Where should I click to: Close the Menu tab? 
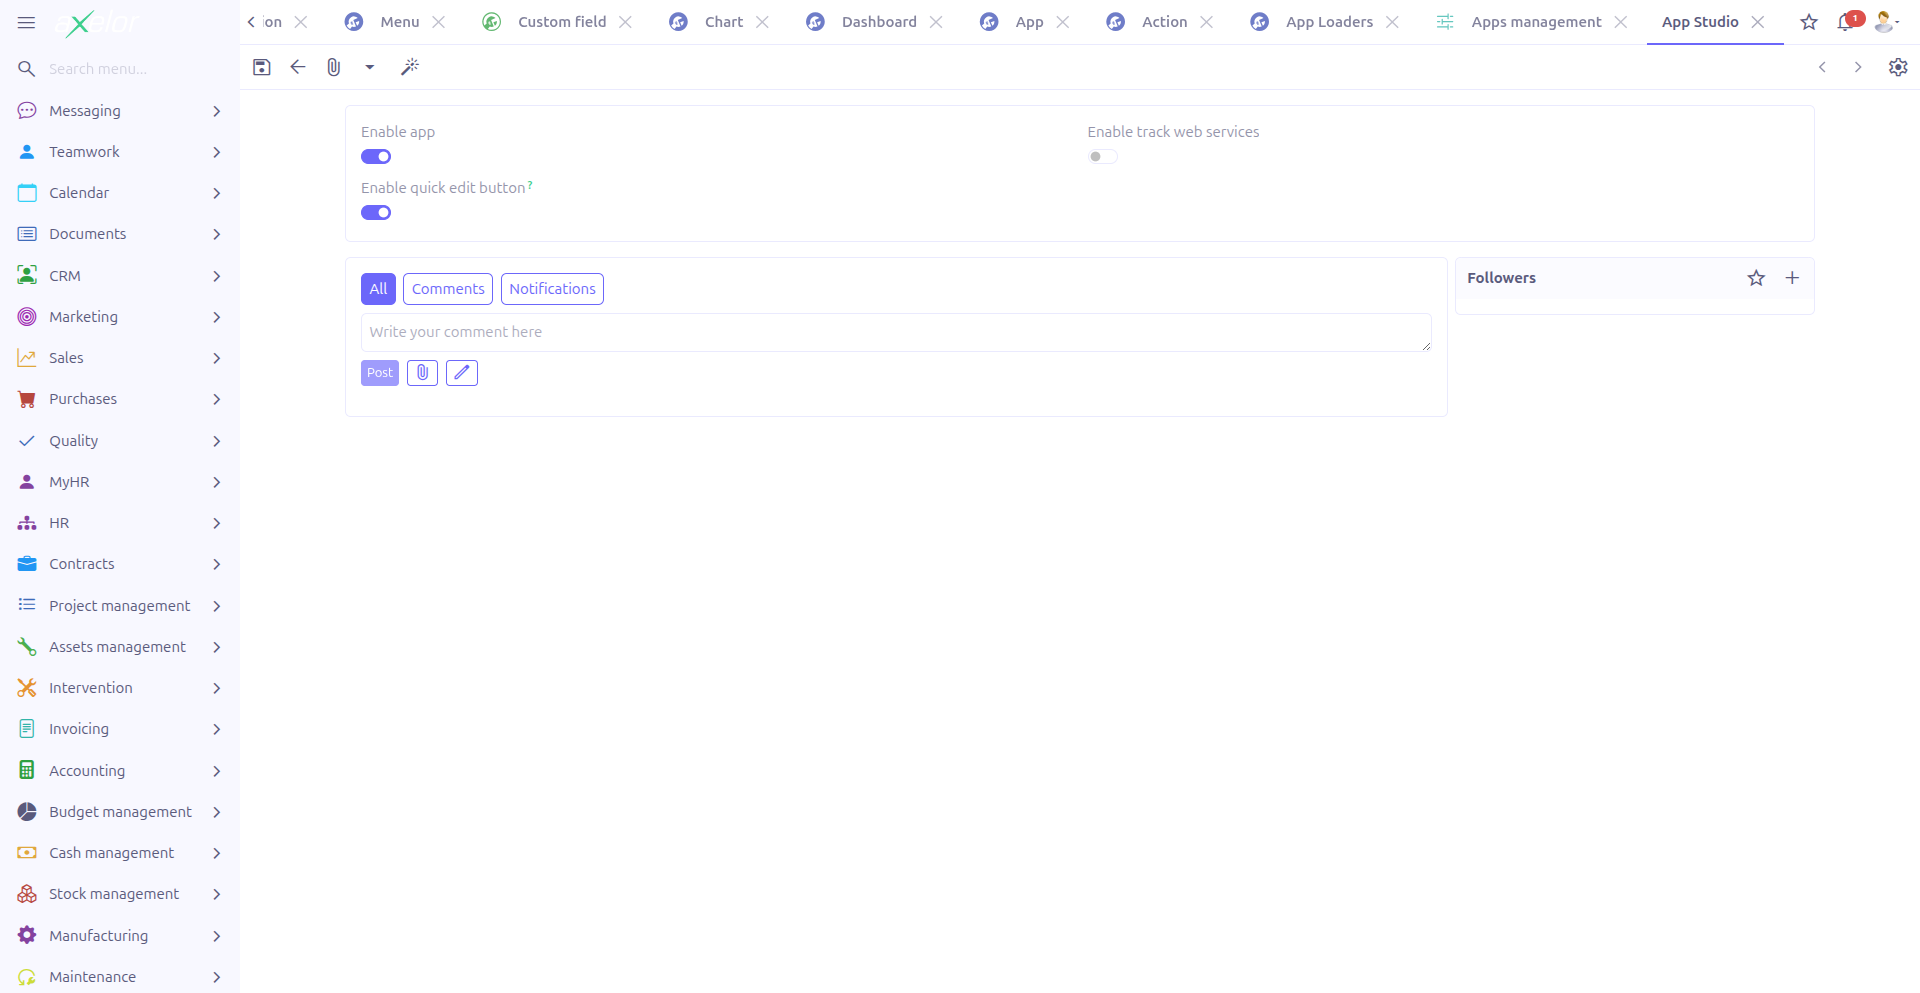click(x=438, y=22)
